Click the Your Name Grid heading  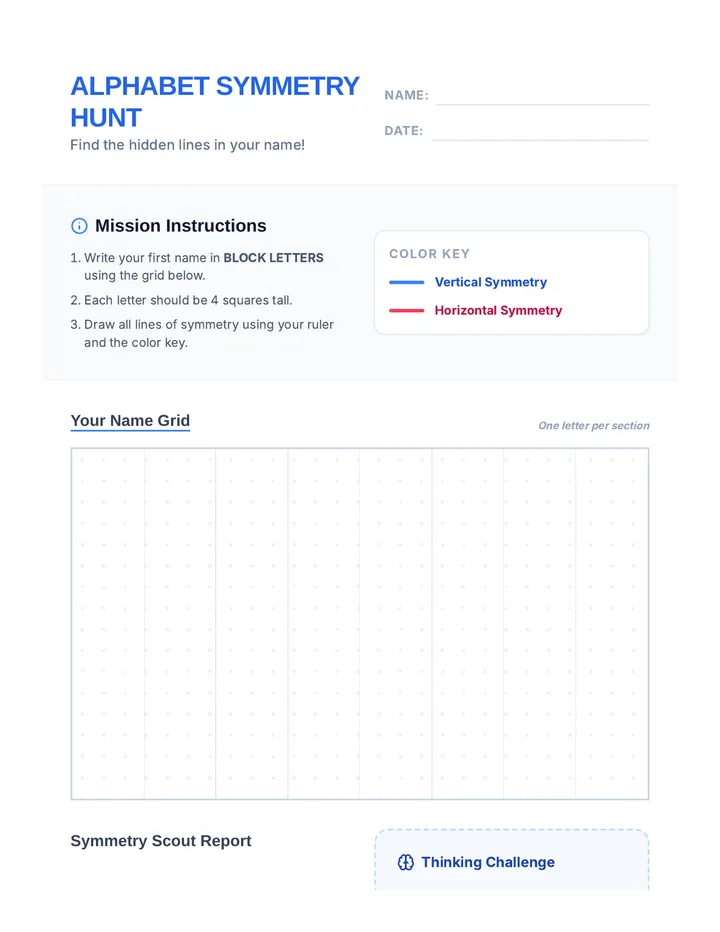130,420
